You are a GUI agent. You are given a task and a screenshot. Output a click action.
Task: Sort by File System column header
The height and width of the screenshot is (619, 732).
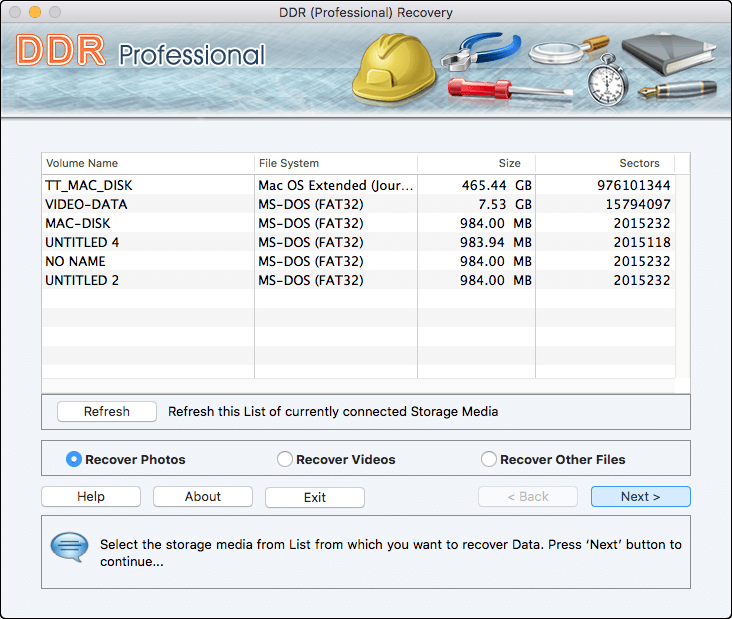[x=336, y=163]
